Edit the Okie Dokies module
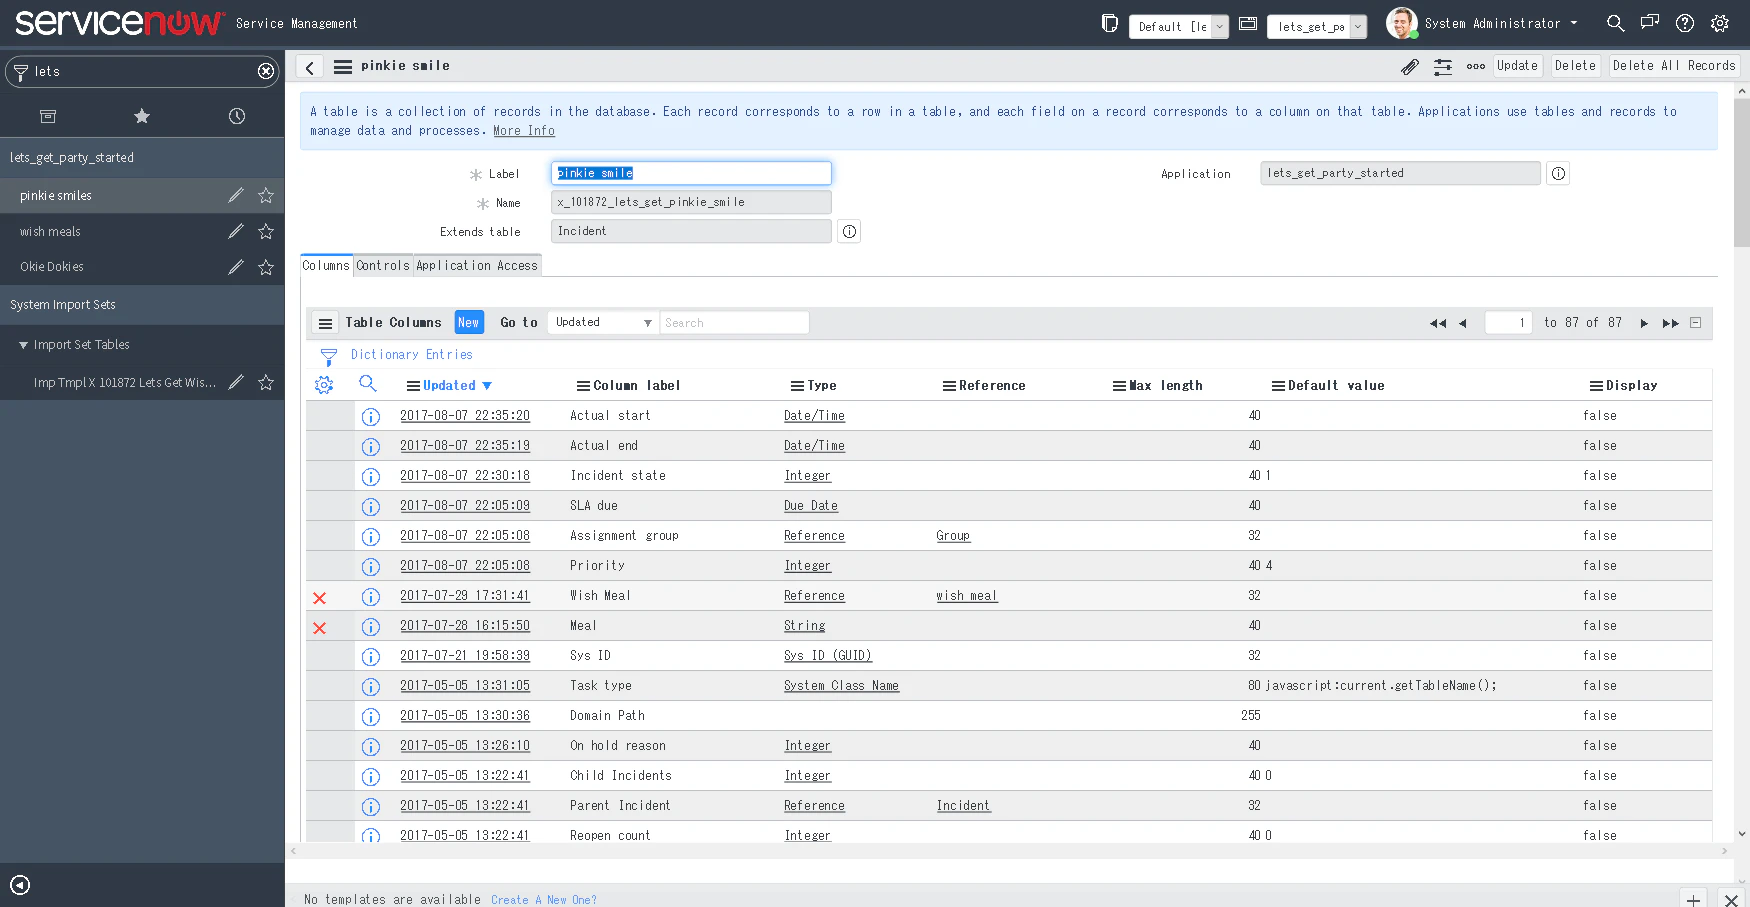1750x907 pixels. 236,267
